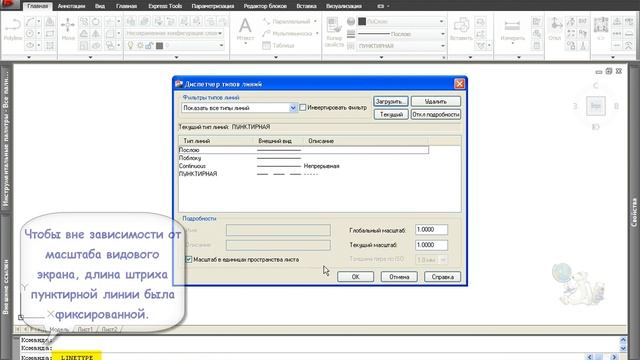The height and width of the screenshot is (360, 640).
Task: Open the AutoCAD application menu button
Action: tap(9, 4)
